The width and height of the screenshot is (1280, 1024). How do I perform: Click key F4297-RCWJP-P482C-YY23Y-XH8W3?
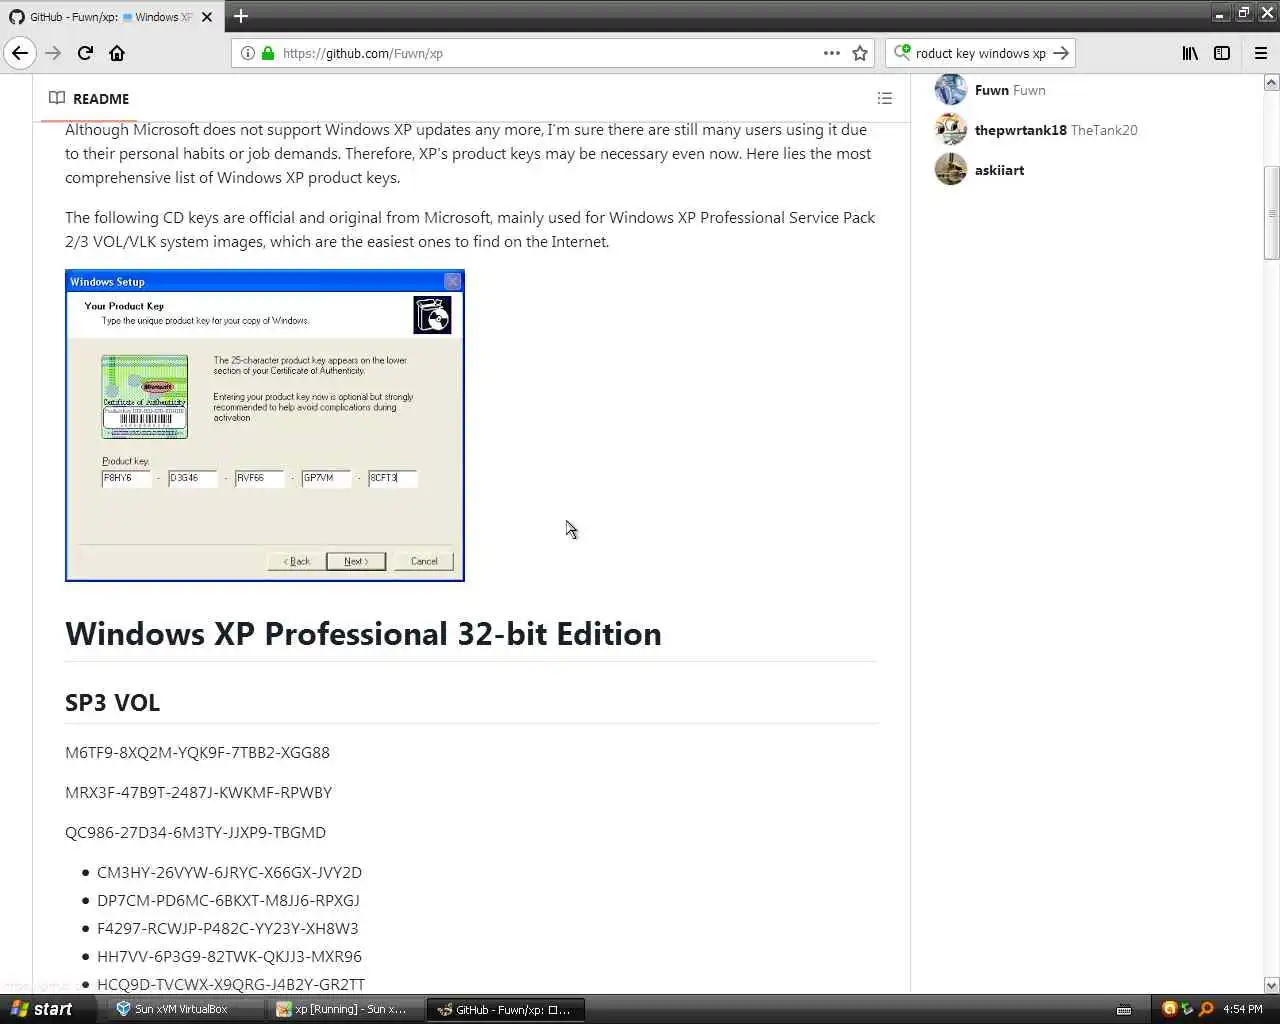click(x=227, y=928)
